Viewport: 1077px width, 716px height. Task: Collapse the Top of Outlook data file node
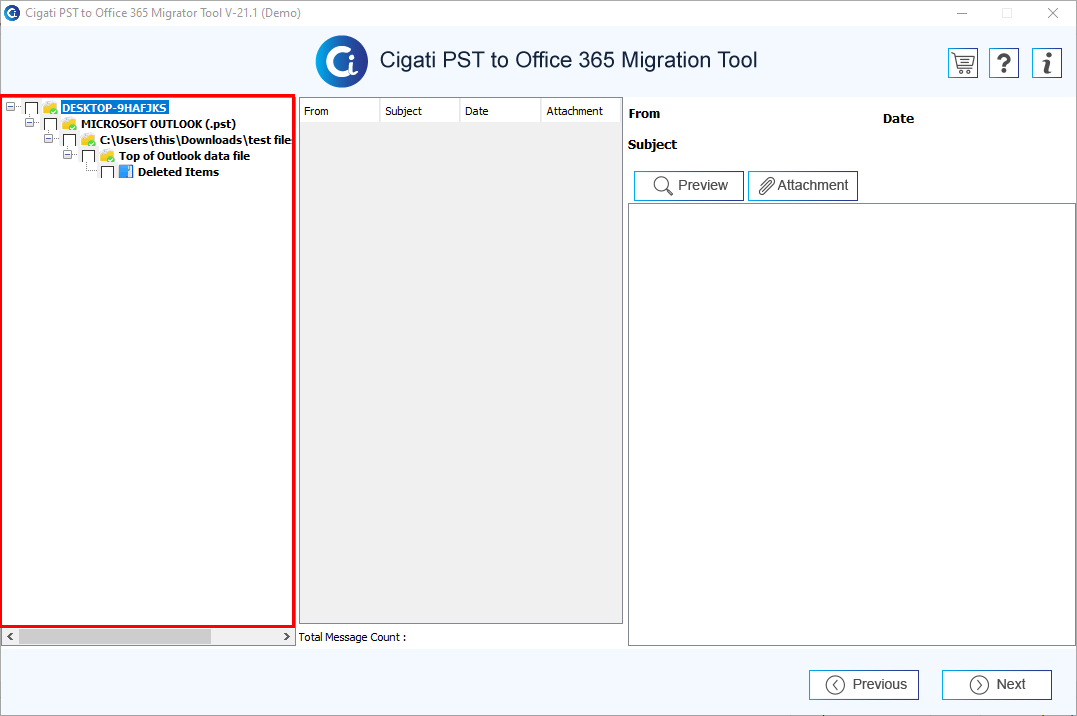click(x=68, y=155)
